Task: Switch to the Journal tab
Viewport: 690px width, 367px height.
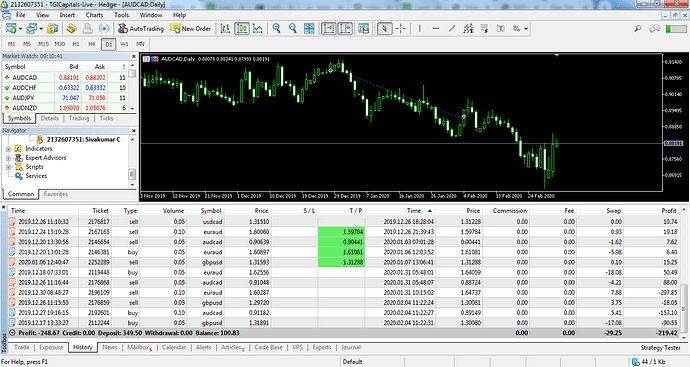Action: (x=351, y=347)
